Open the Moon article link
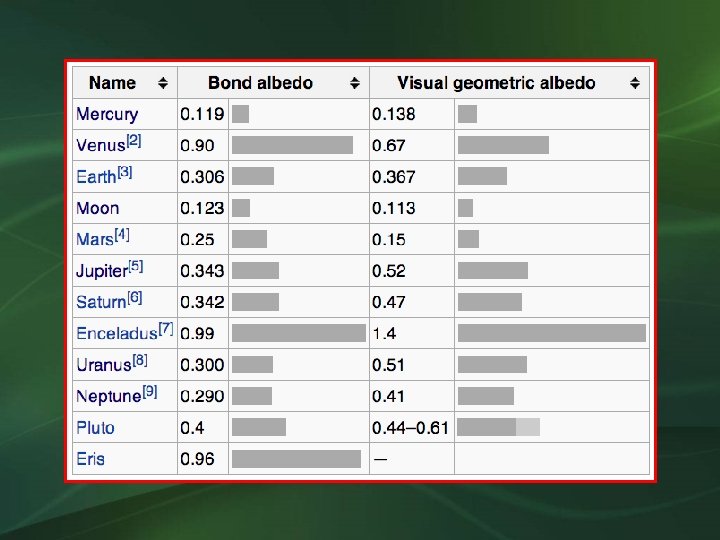 pyautogui.click(x=97, y=209)
